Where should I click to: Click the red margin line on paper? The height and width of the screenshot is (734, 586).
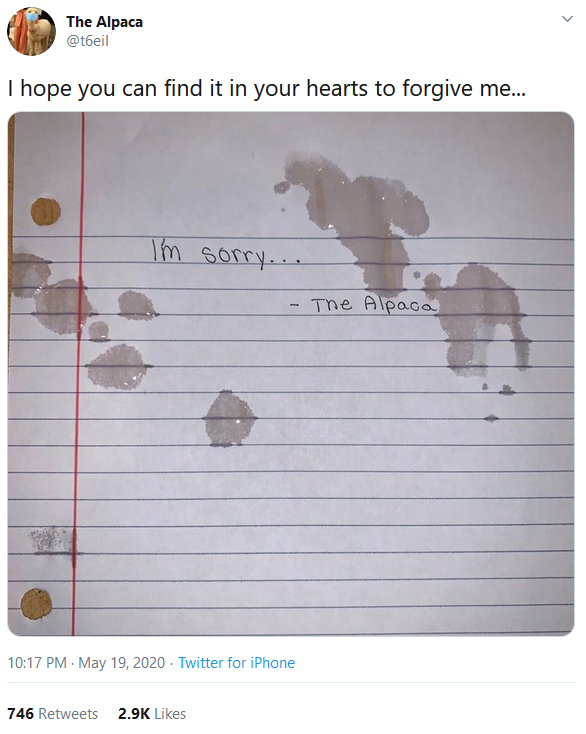[78, 374]
